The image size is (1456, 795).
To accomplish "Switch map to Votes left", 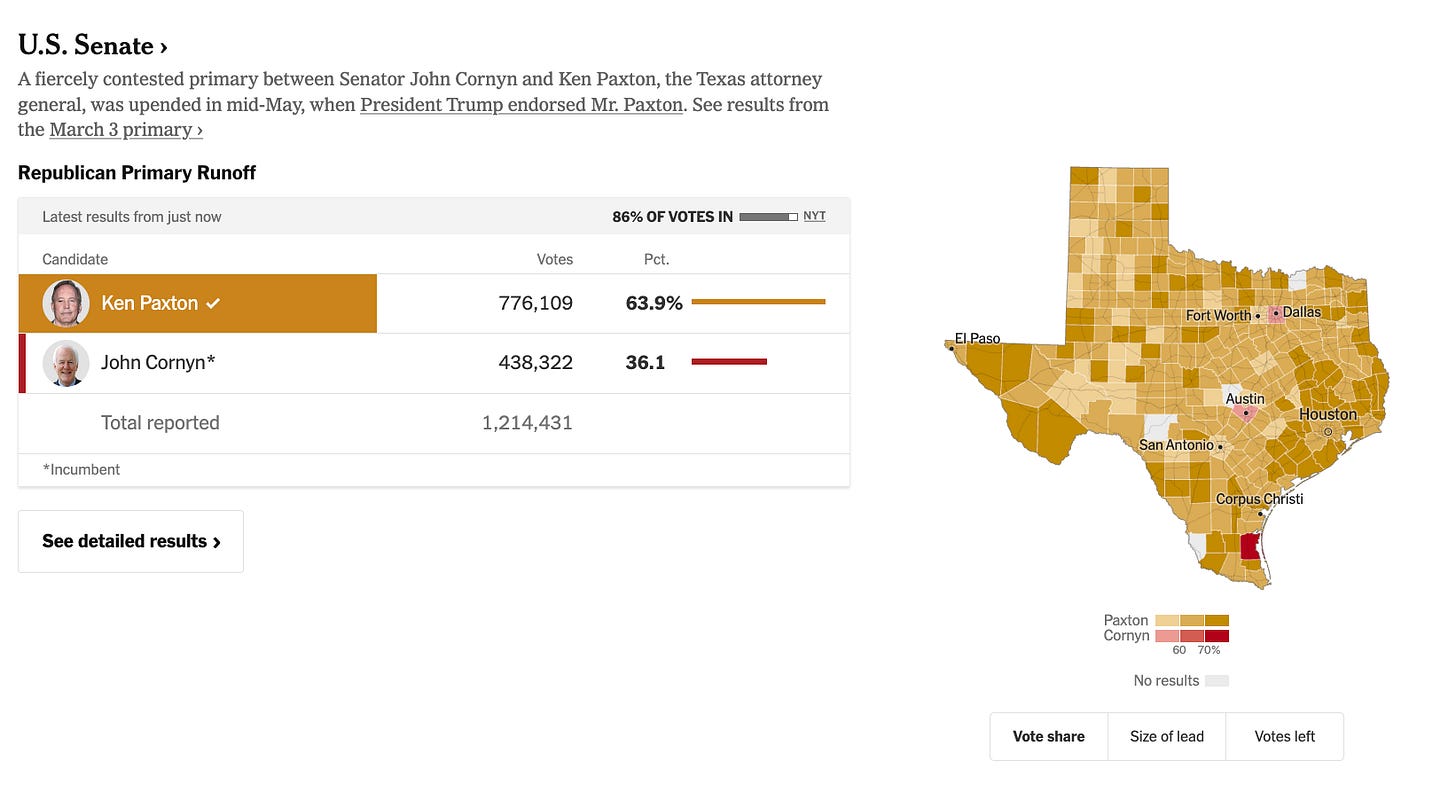I will point(1285,736).
